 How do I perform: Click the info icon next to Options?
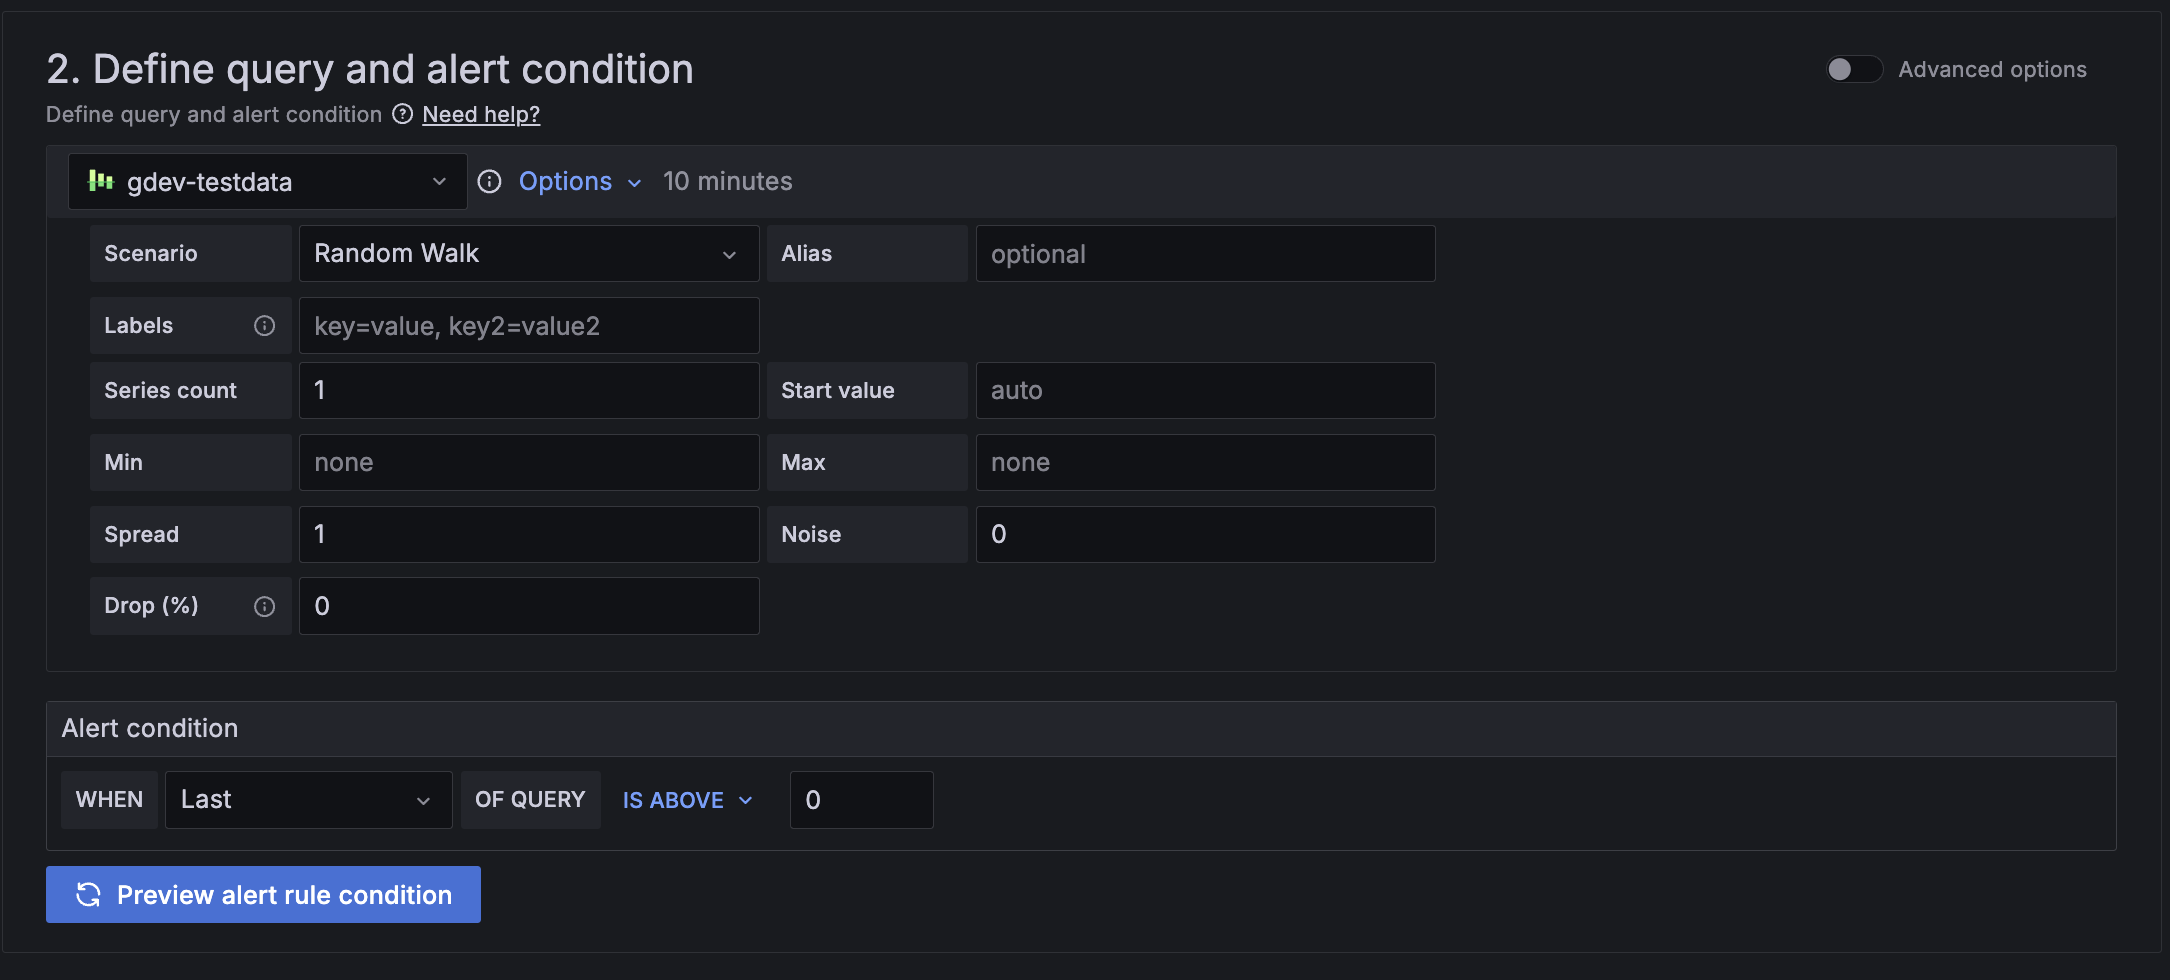(x=489, y=181)
